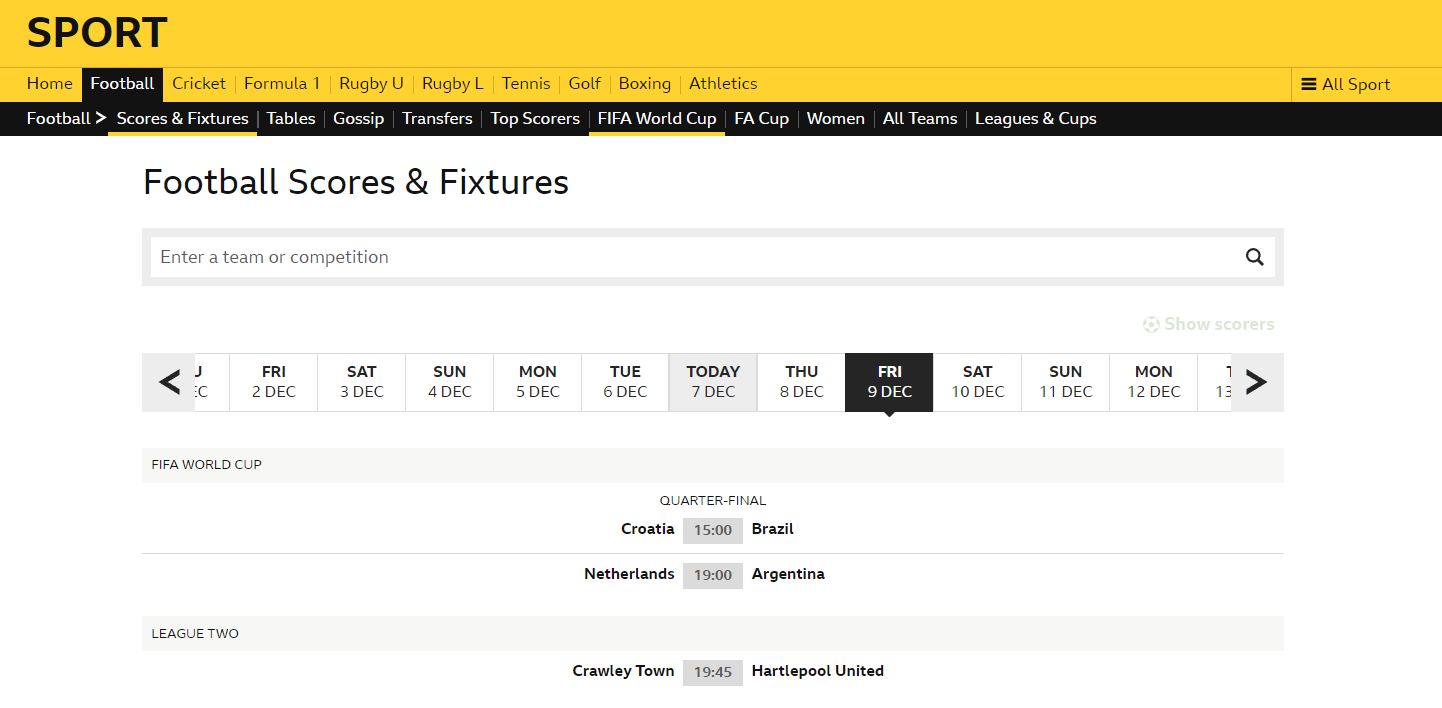Click the Netherlands team name
The width and height of the screenshot is (1442, 708).
(x=630, y=574)
